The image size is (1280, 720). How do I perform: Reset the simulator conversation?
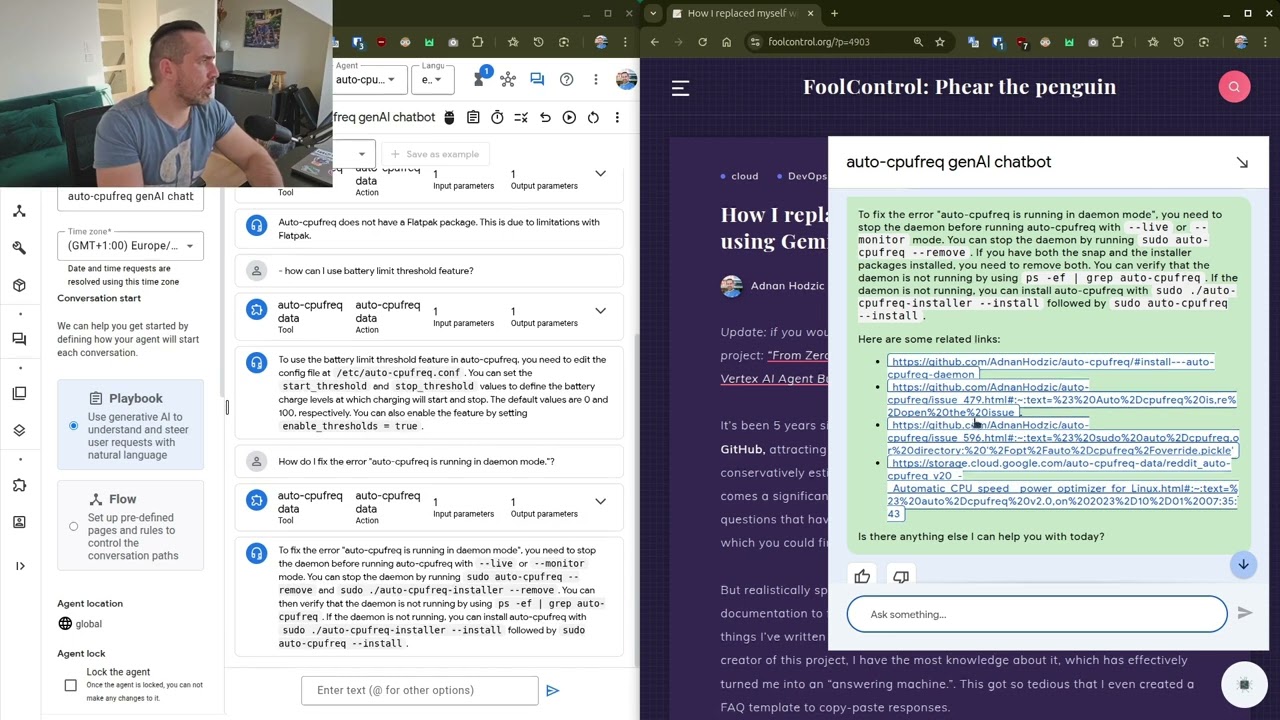593,117
